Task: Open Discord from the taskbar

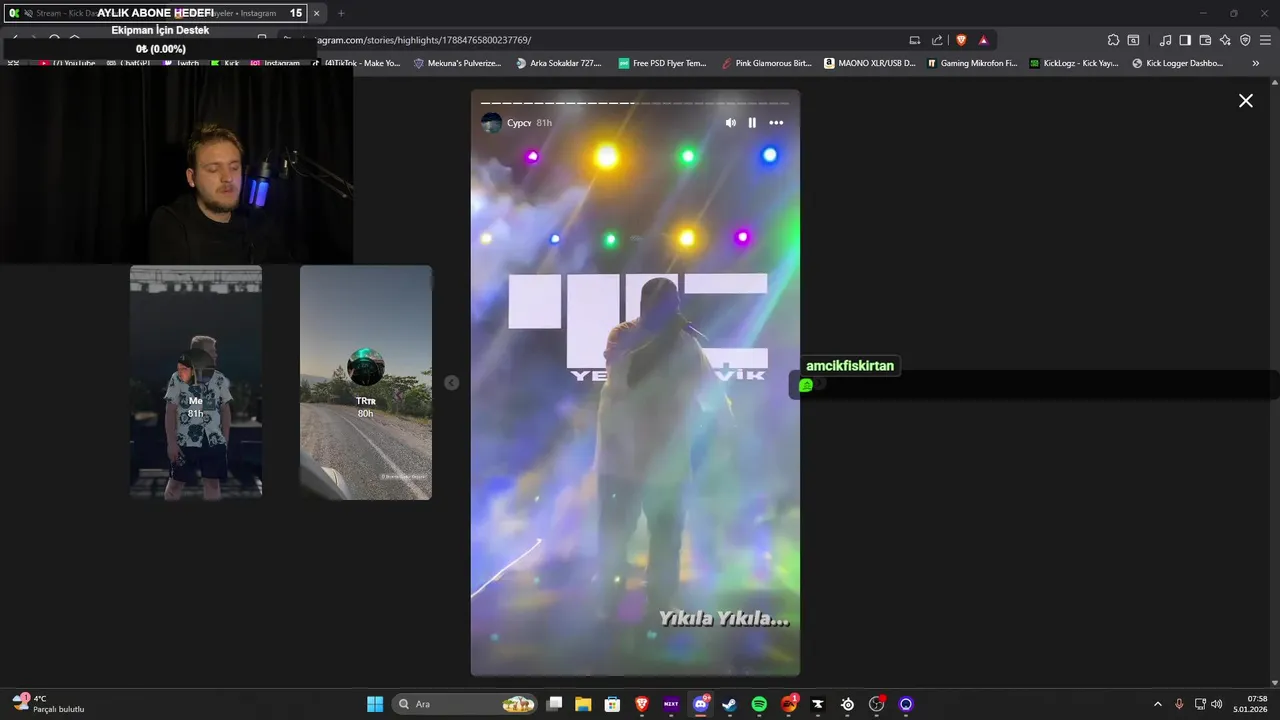Action: pyautogui.click(x=701, y=704)
